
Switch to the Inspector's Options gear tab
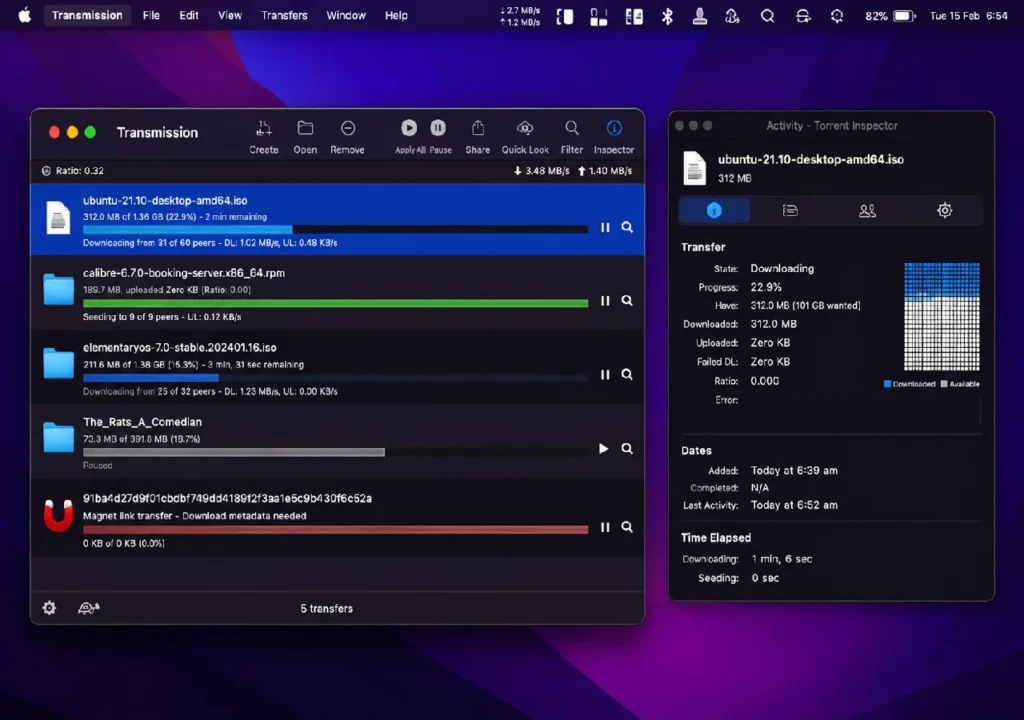(x=944, y=210)
